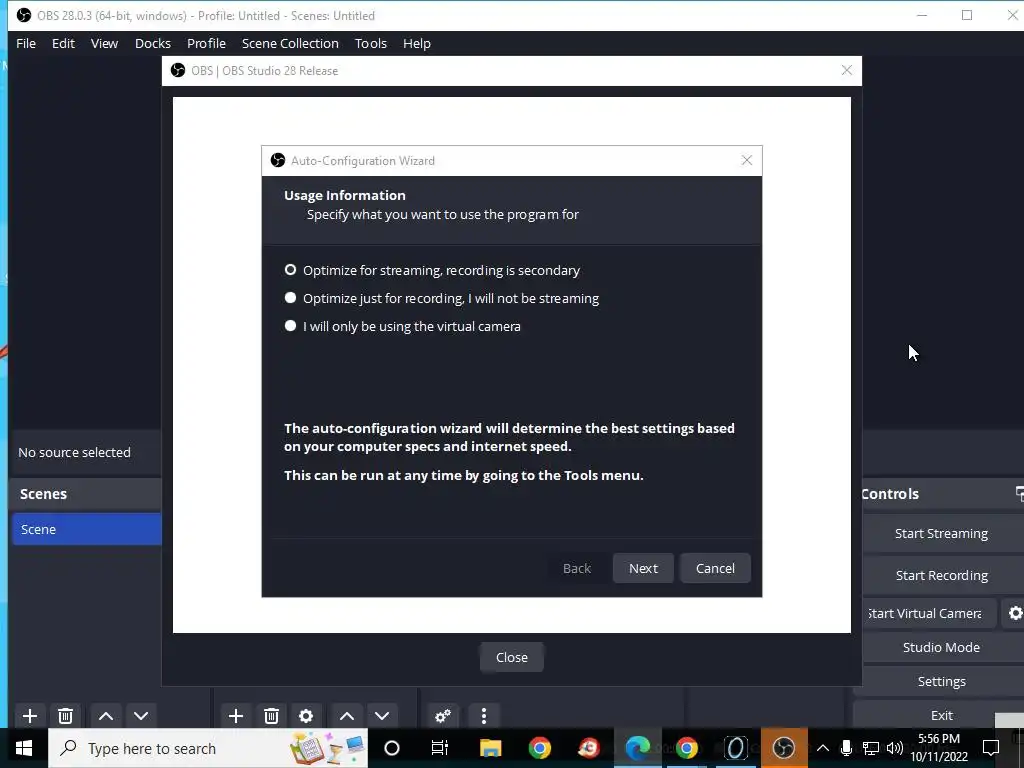Open network status tray icon
The height and width of the screenshot is (768, 1024).
pyautogui.click(x=871, y=748)
